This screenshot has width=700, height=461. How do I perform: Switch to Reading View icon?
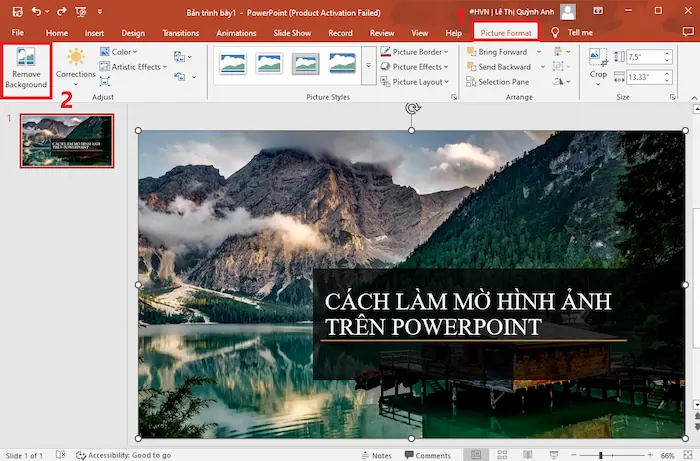coord(528,455)
